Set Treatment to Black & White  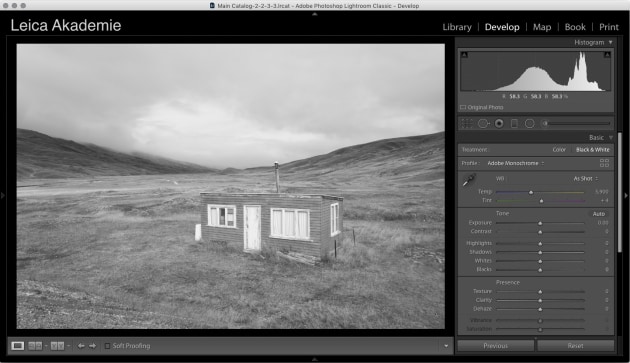pos(593,150)
